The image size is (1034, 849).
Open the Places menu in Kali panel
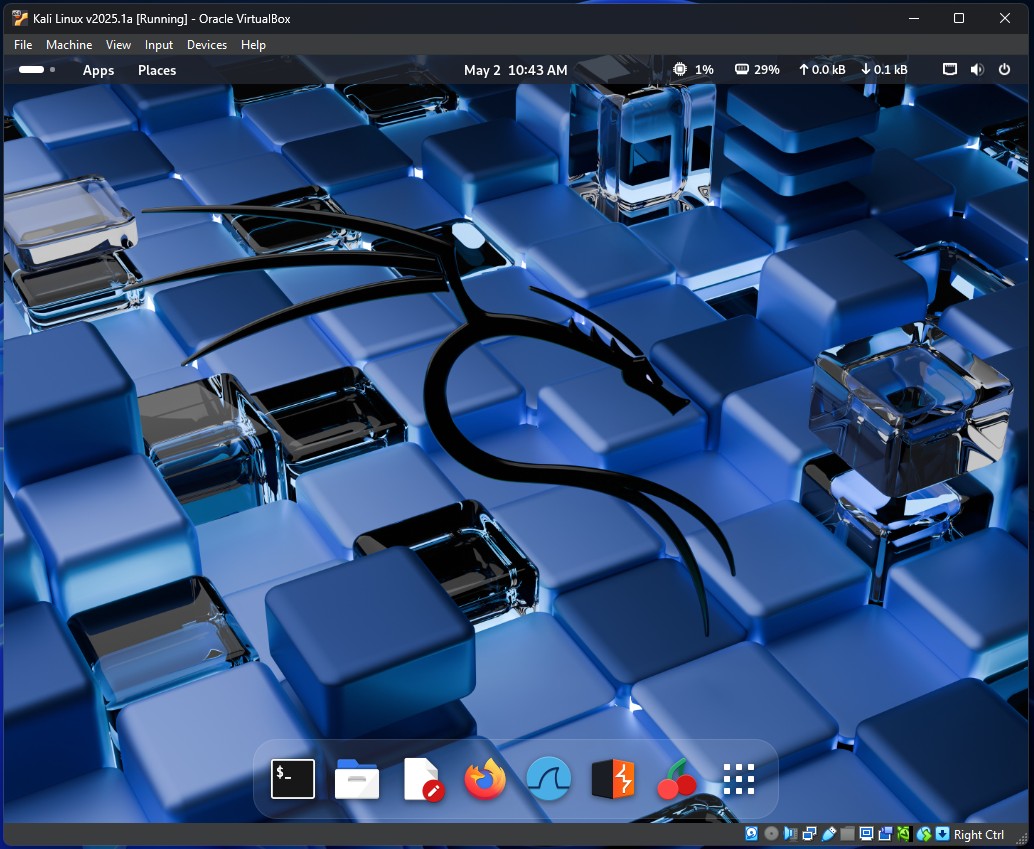point(157,70)
